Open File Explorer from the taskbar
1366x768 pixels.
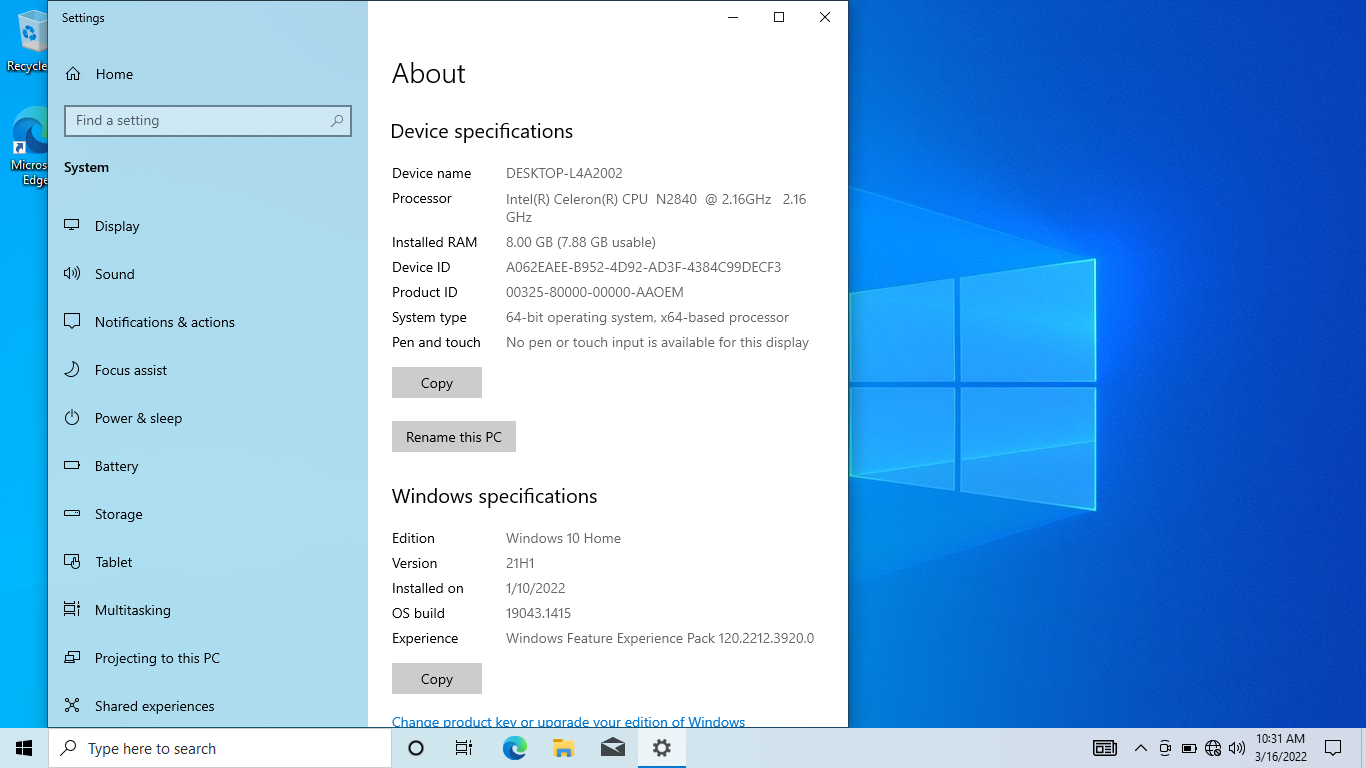(x=563, y=748)
